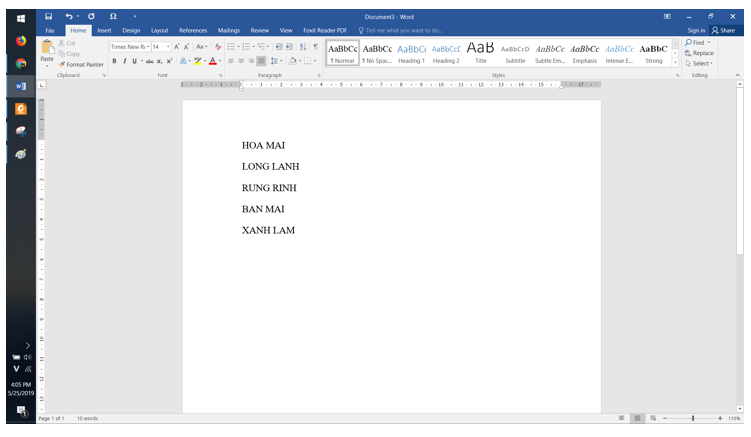Screen dimensions: 751x437
Task: Align text left
Action: pyautogui.click(x=231, y=61)
